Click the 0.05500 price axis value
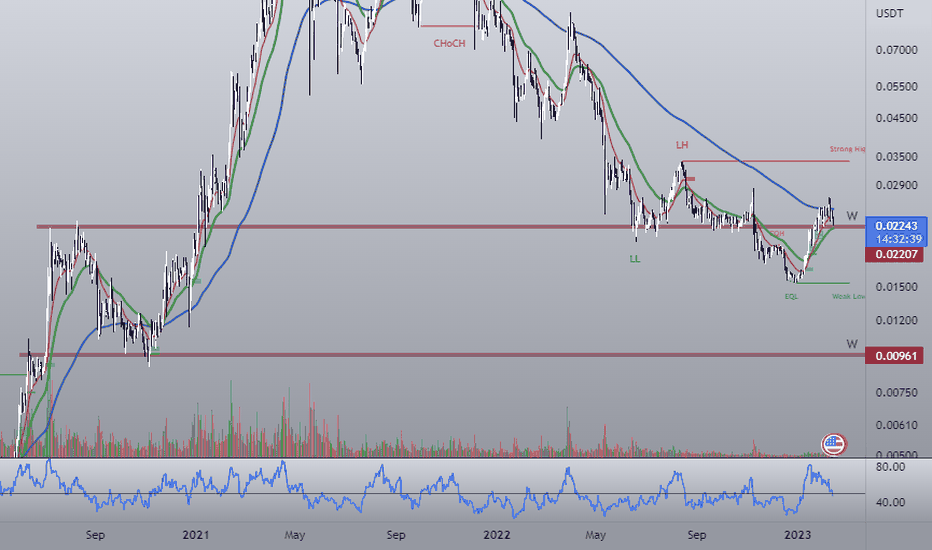The image size is (932, 550). [896, 87]
